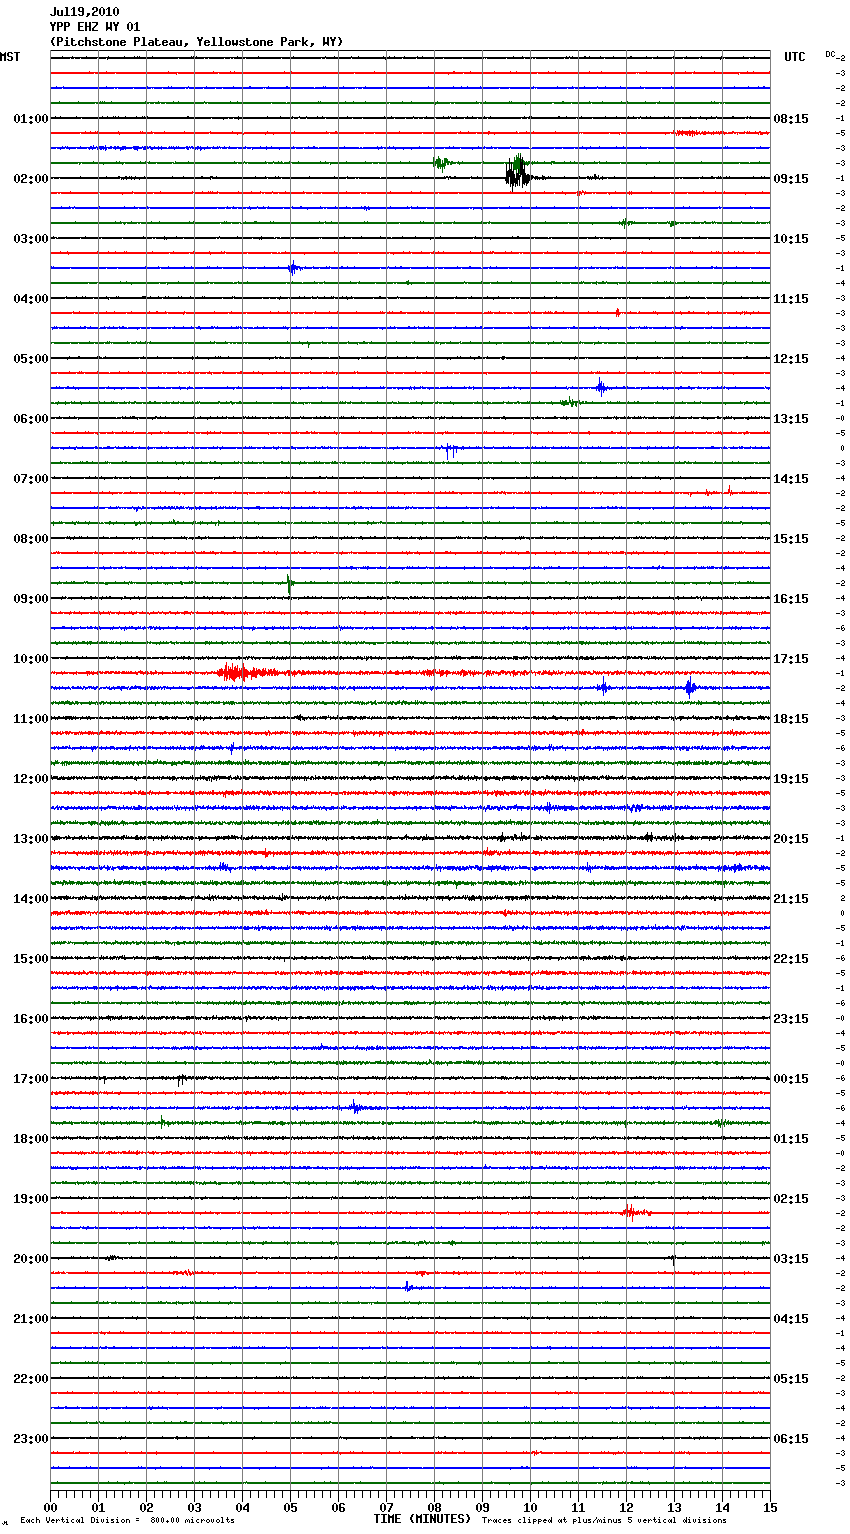Select the 03:00 MST row label
This screenshot has width=850, height=1534.
30,239
